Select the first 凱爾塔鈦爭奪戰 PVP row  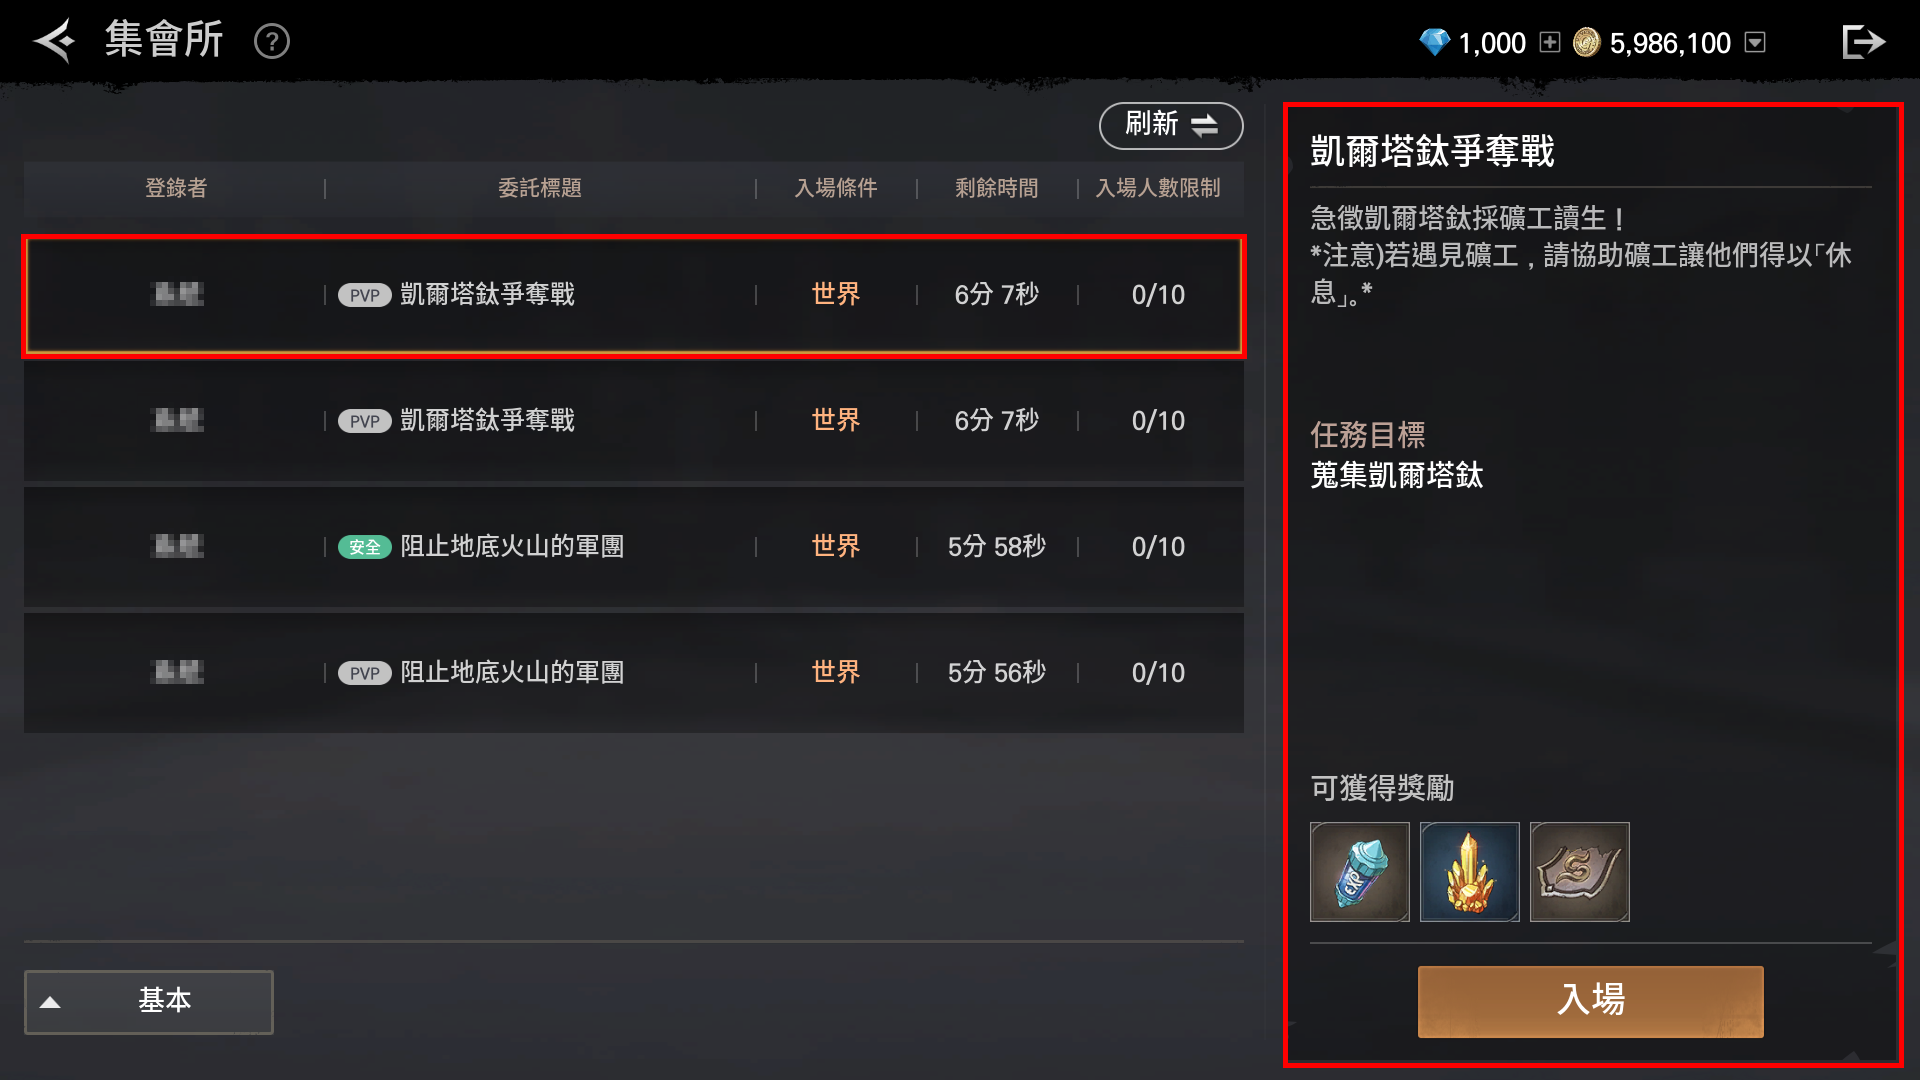click(634, 296)
